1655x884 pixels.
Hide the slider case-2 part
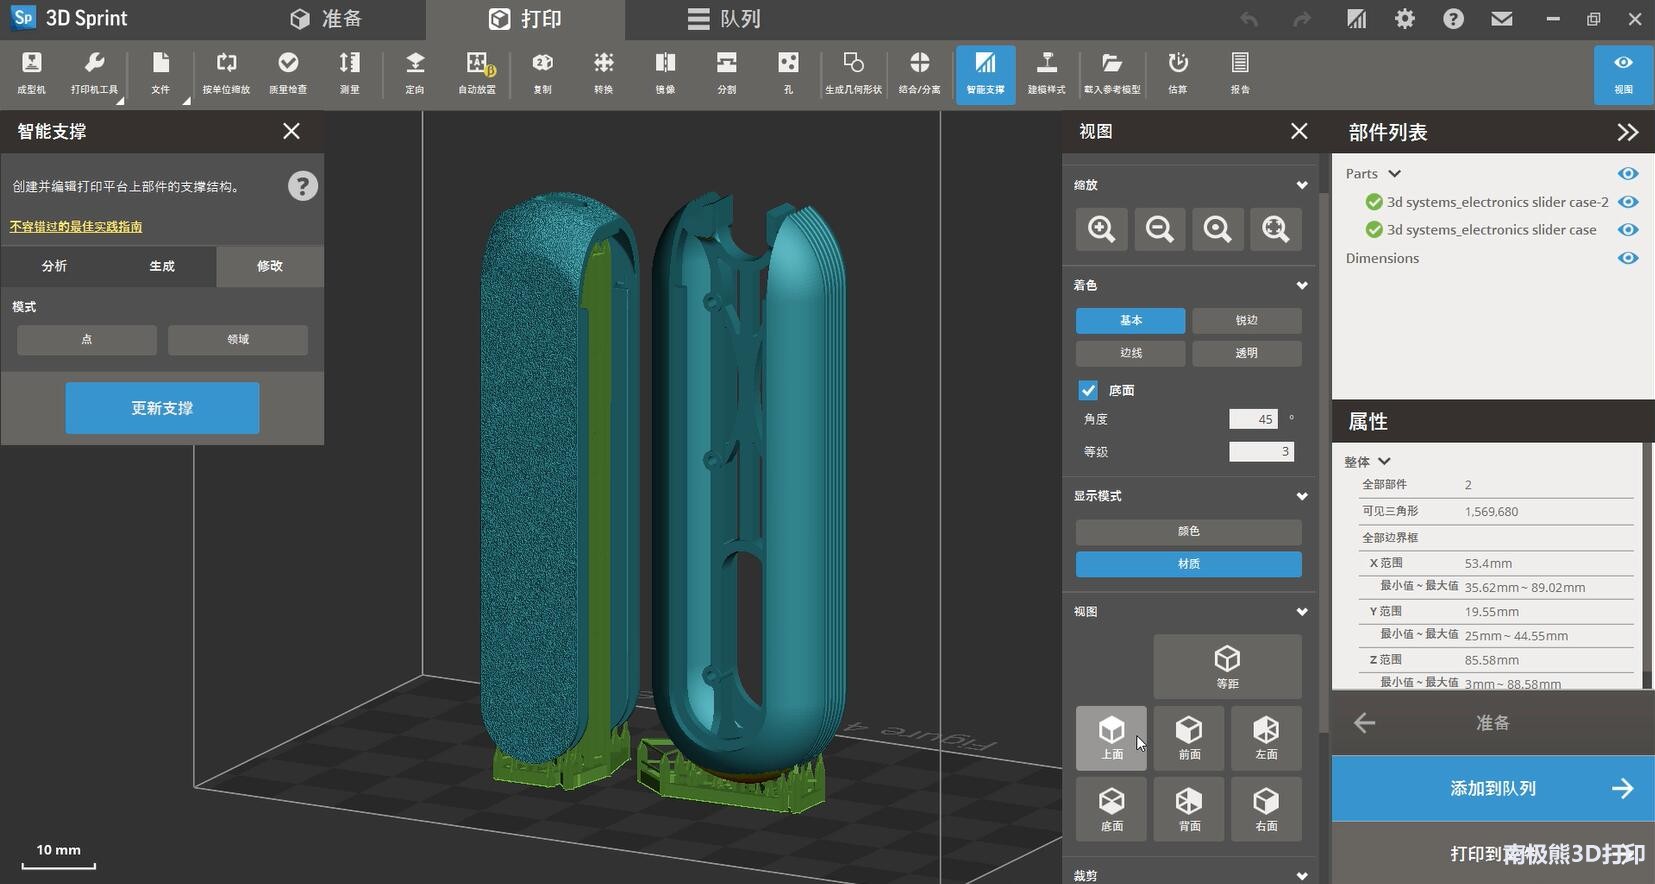[1628, 202]
